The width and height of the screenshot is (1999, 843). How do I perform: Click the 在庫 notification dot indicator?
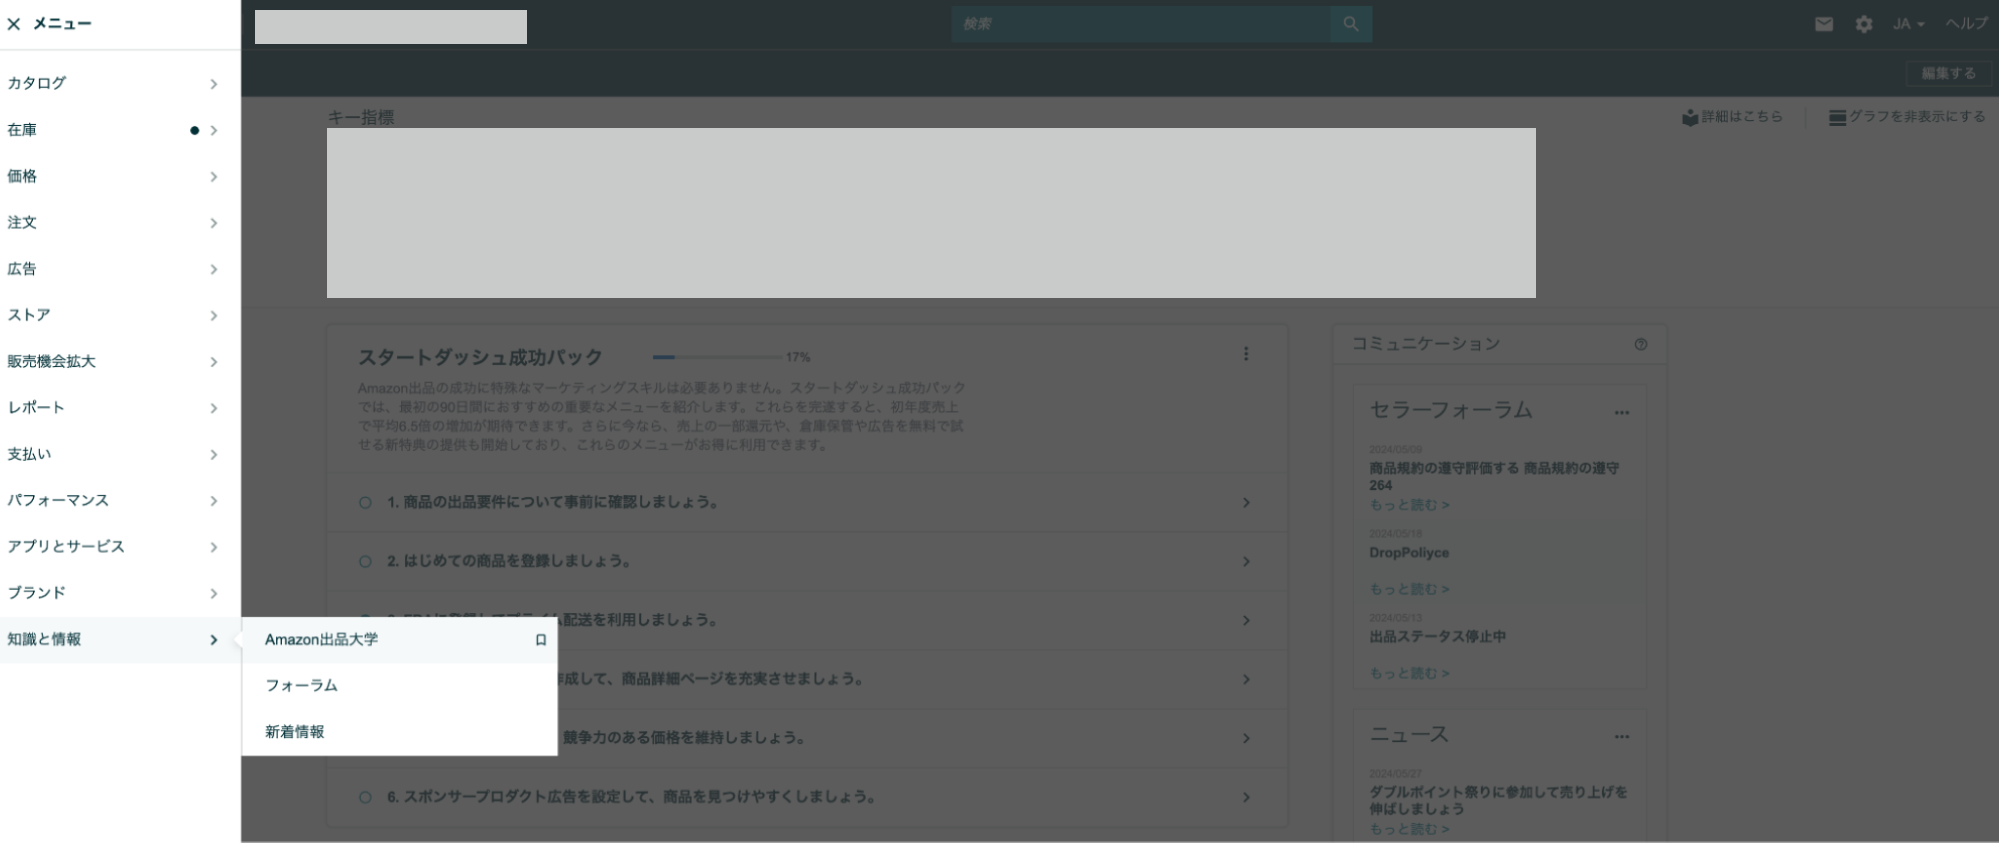click(x=194, y=130)
